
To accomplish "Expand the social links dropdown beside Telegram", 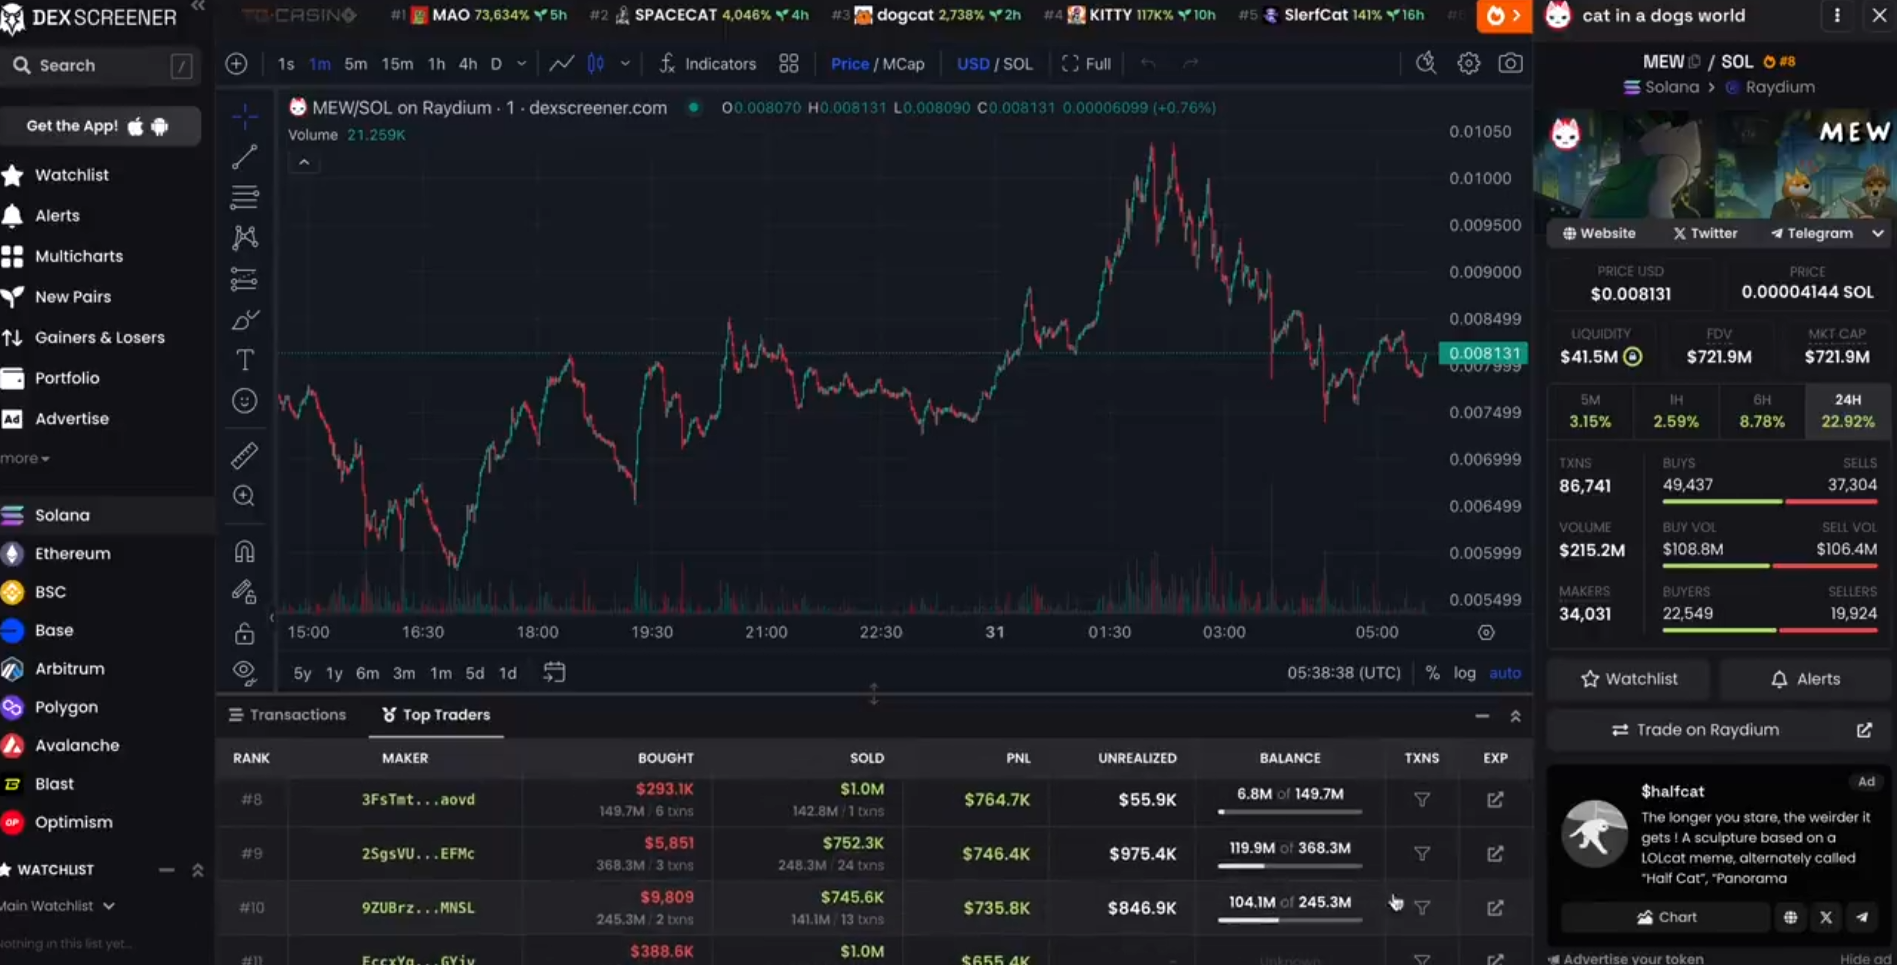I will pos(1877,233).
